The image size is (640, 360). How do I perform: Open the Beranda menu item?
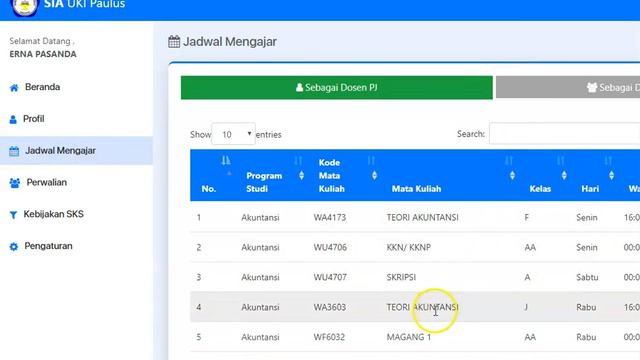click(42, 87)
